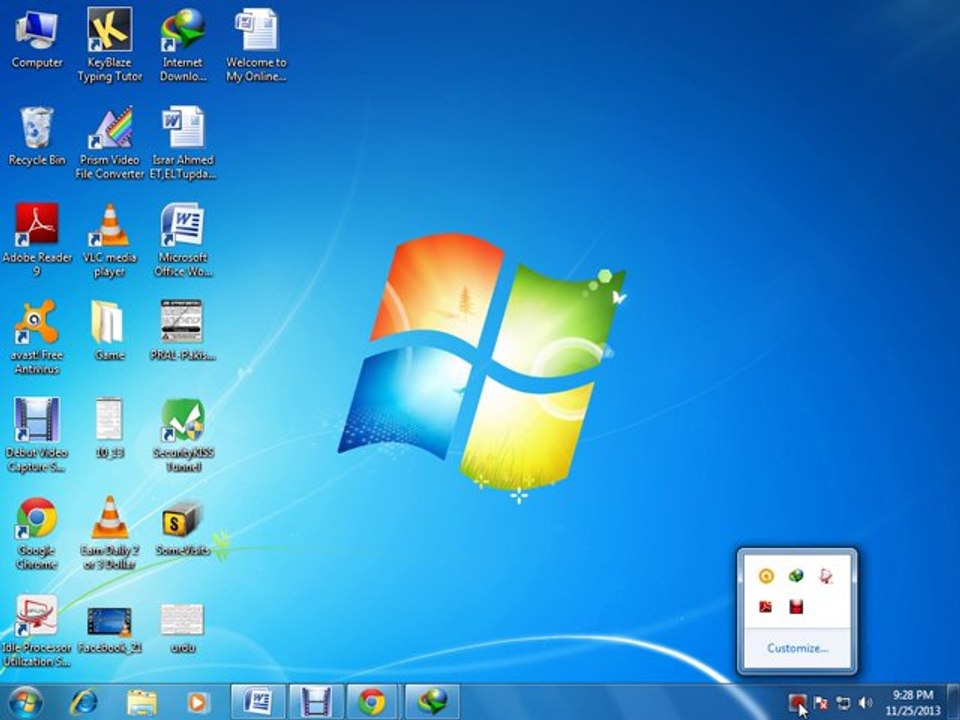Click the red bucket-shaped icon in tray popup
960x720 pixels.
(x=796, y=607)
